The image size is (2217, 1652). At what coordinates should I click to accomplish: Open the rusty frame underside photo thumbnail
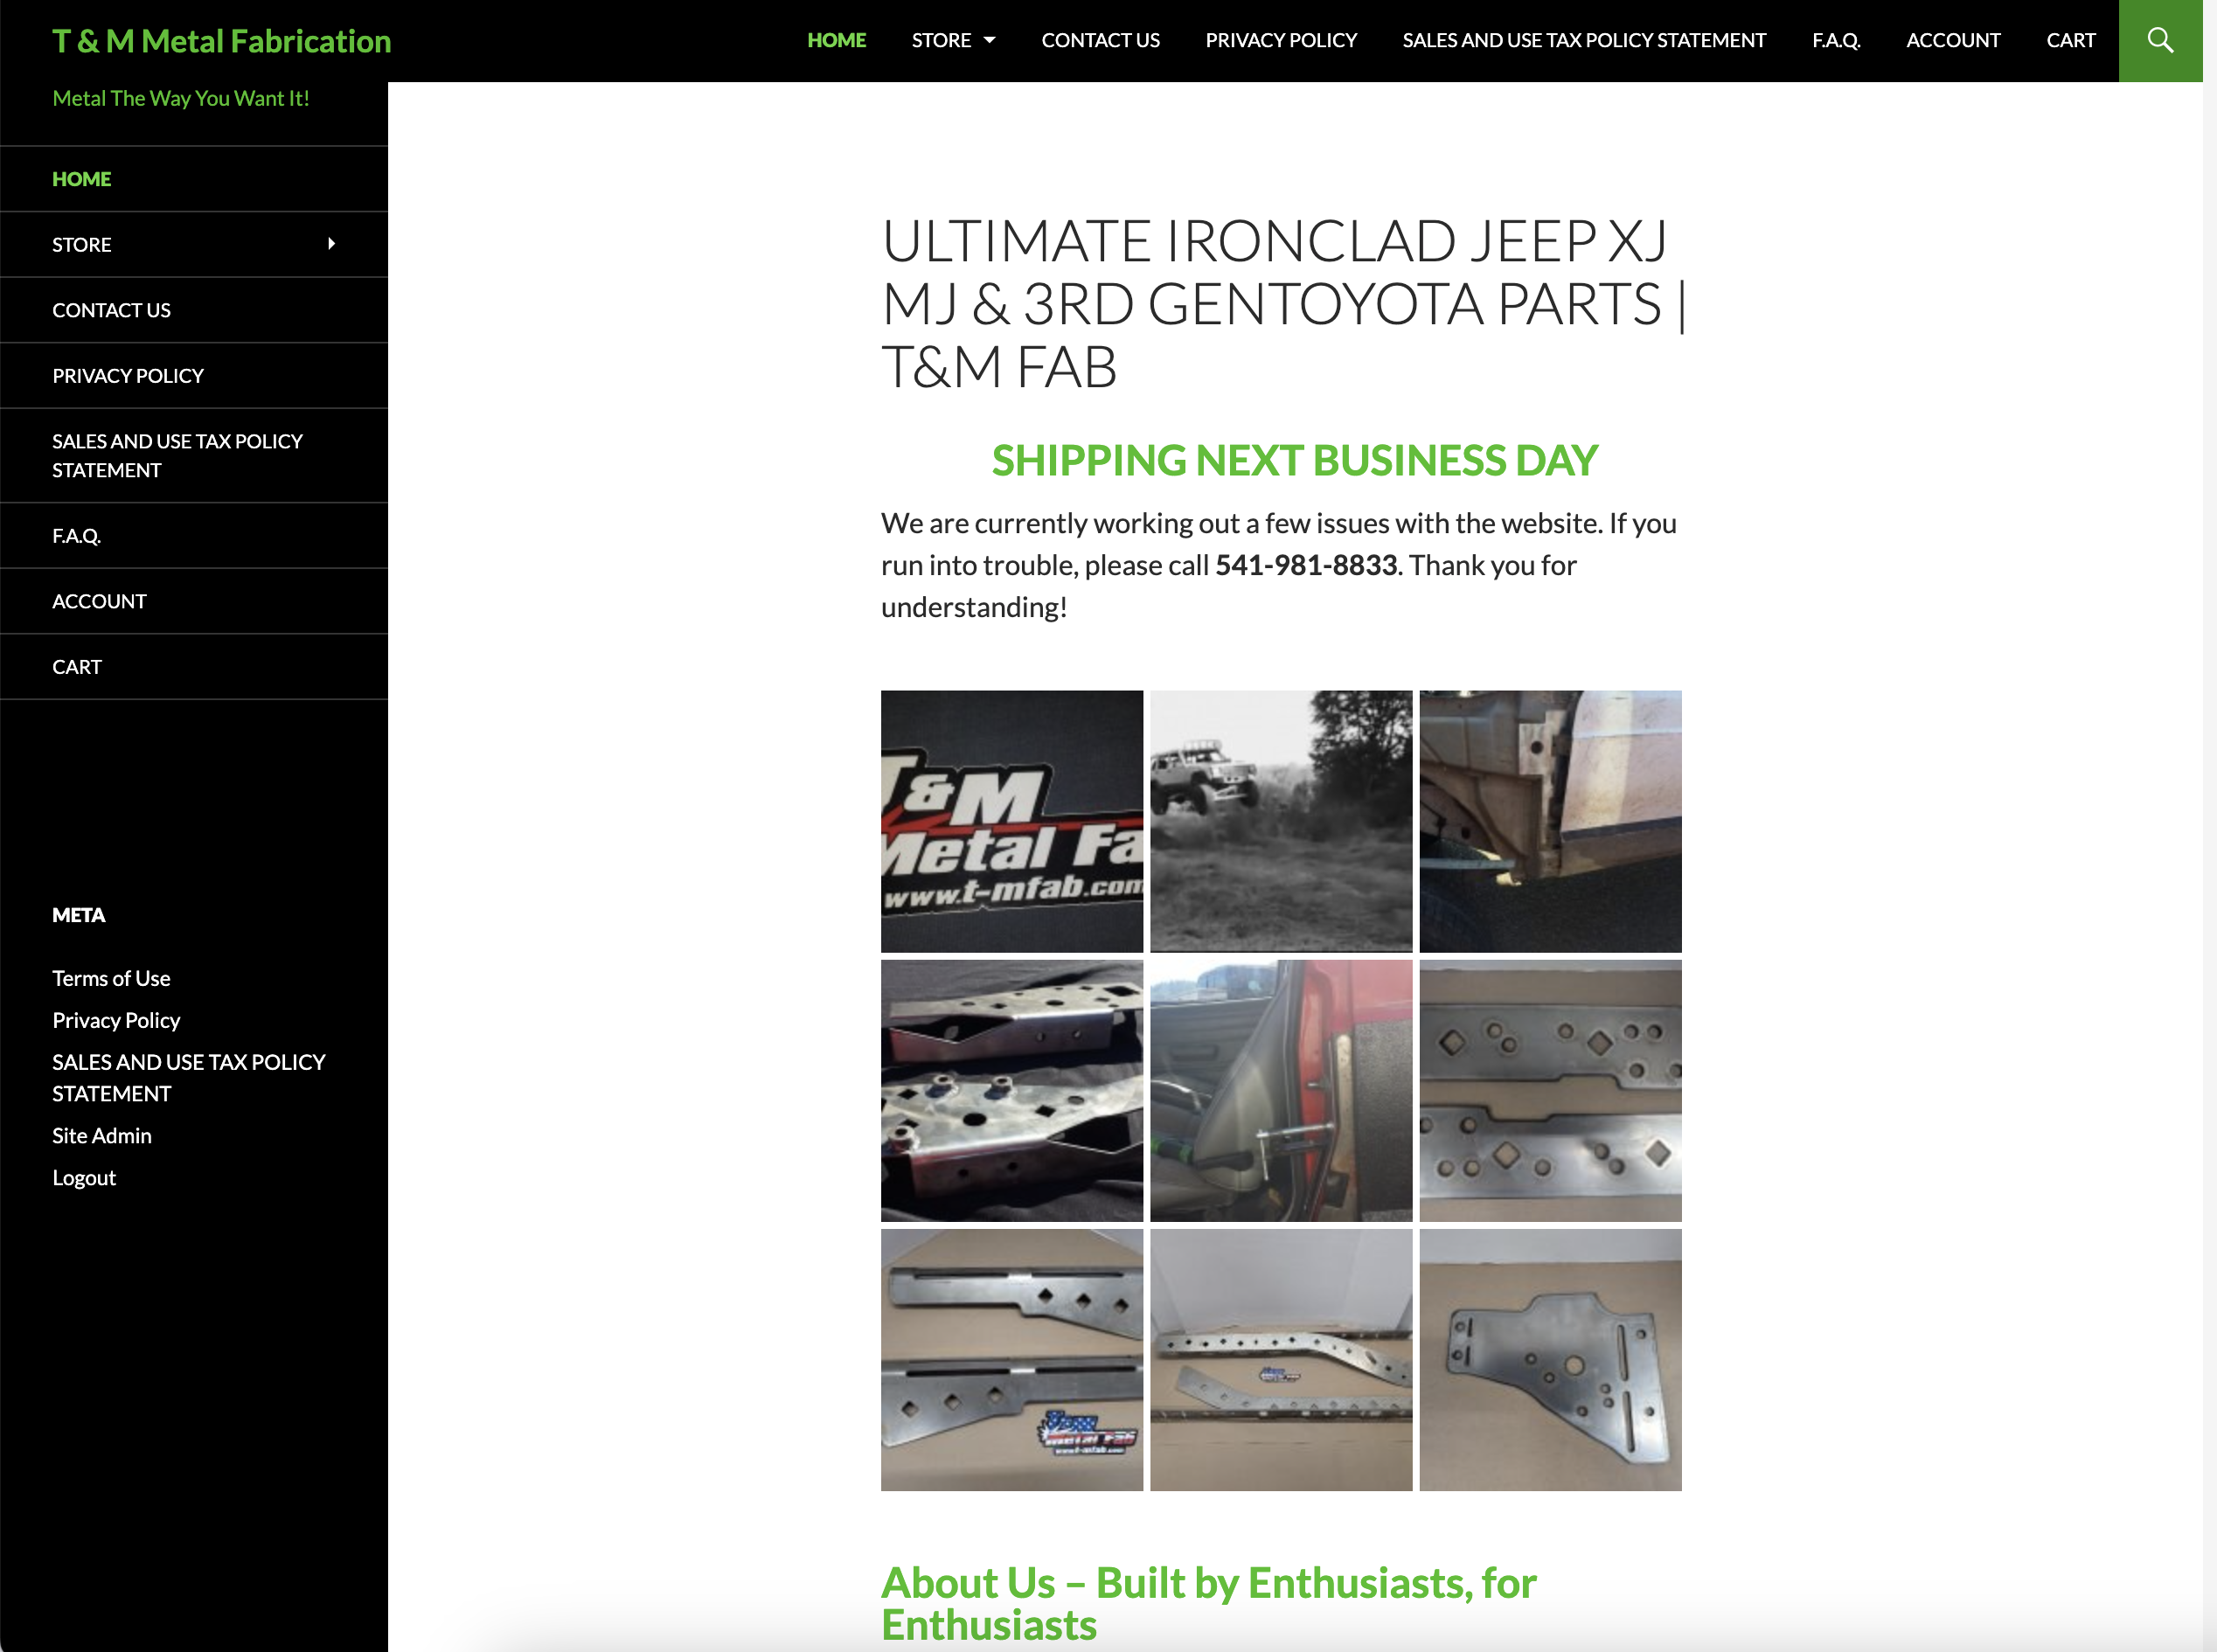(1550, 821)
